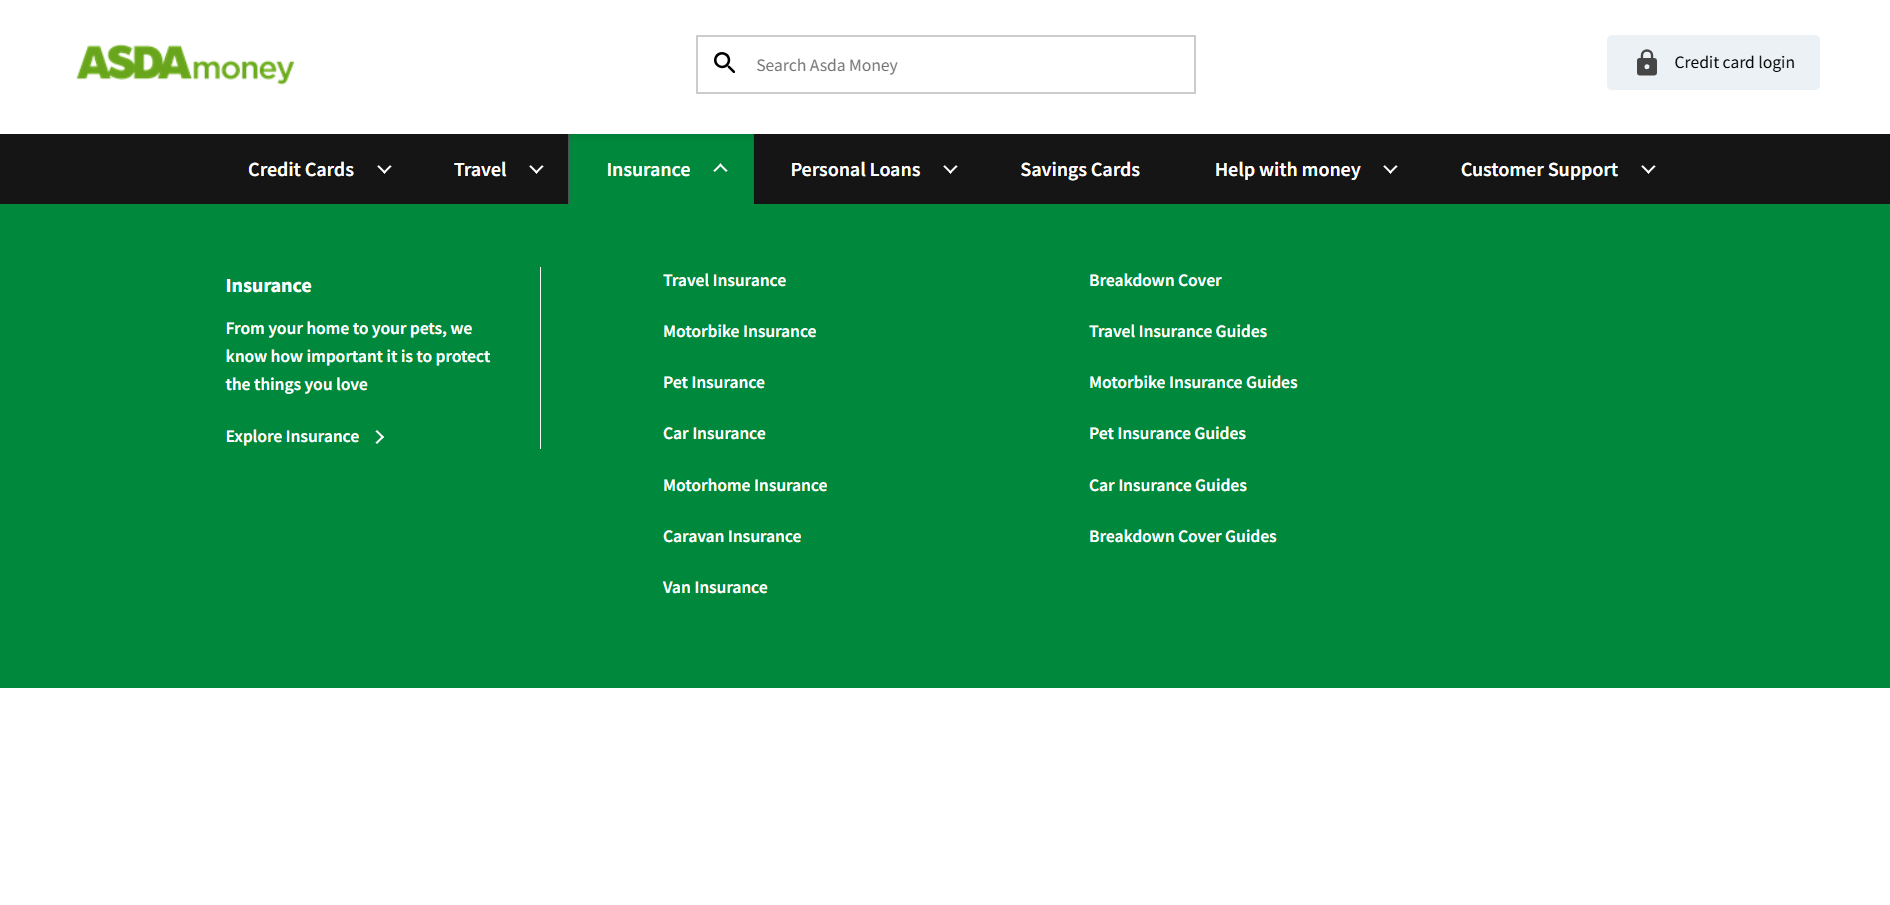
Task: Expand the Personal Loans chevron
Action: pos(950,170)
